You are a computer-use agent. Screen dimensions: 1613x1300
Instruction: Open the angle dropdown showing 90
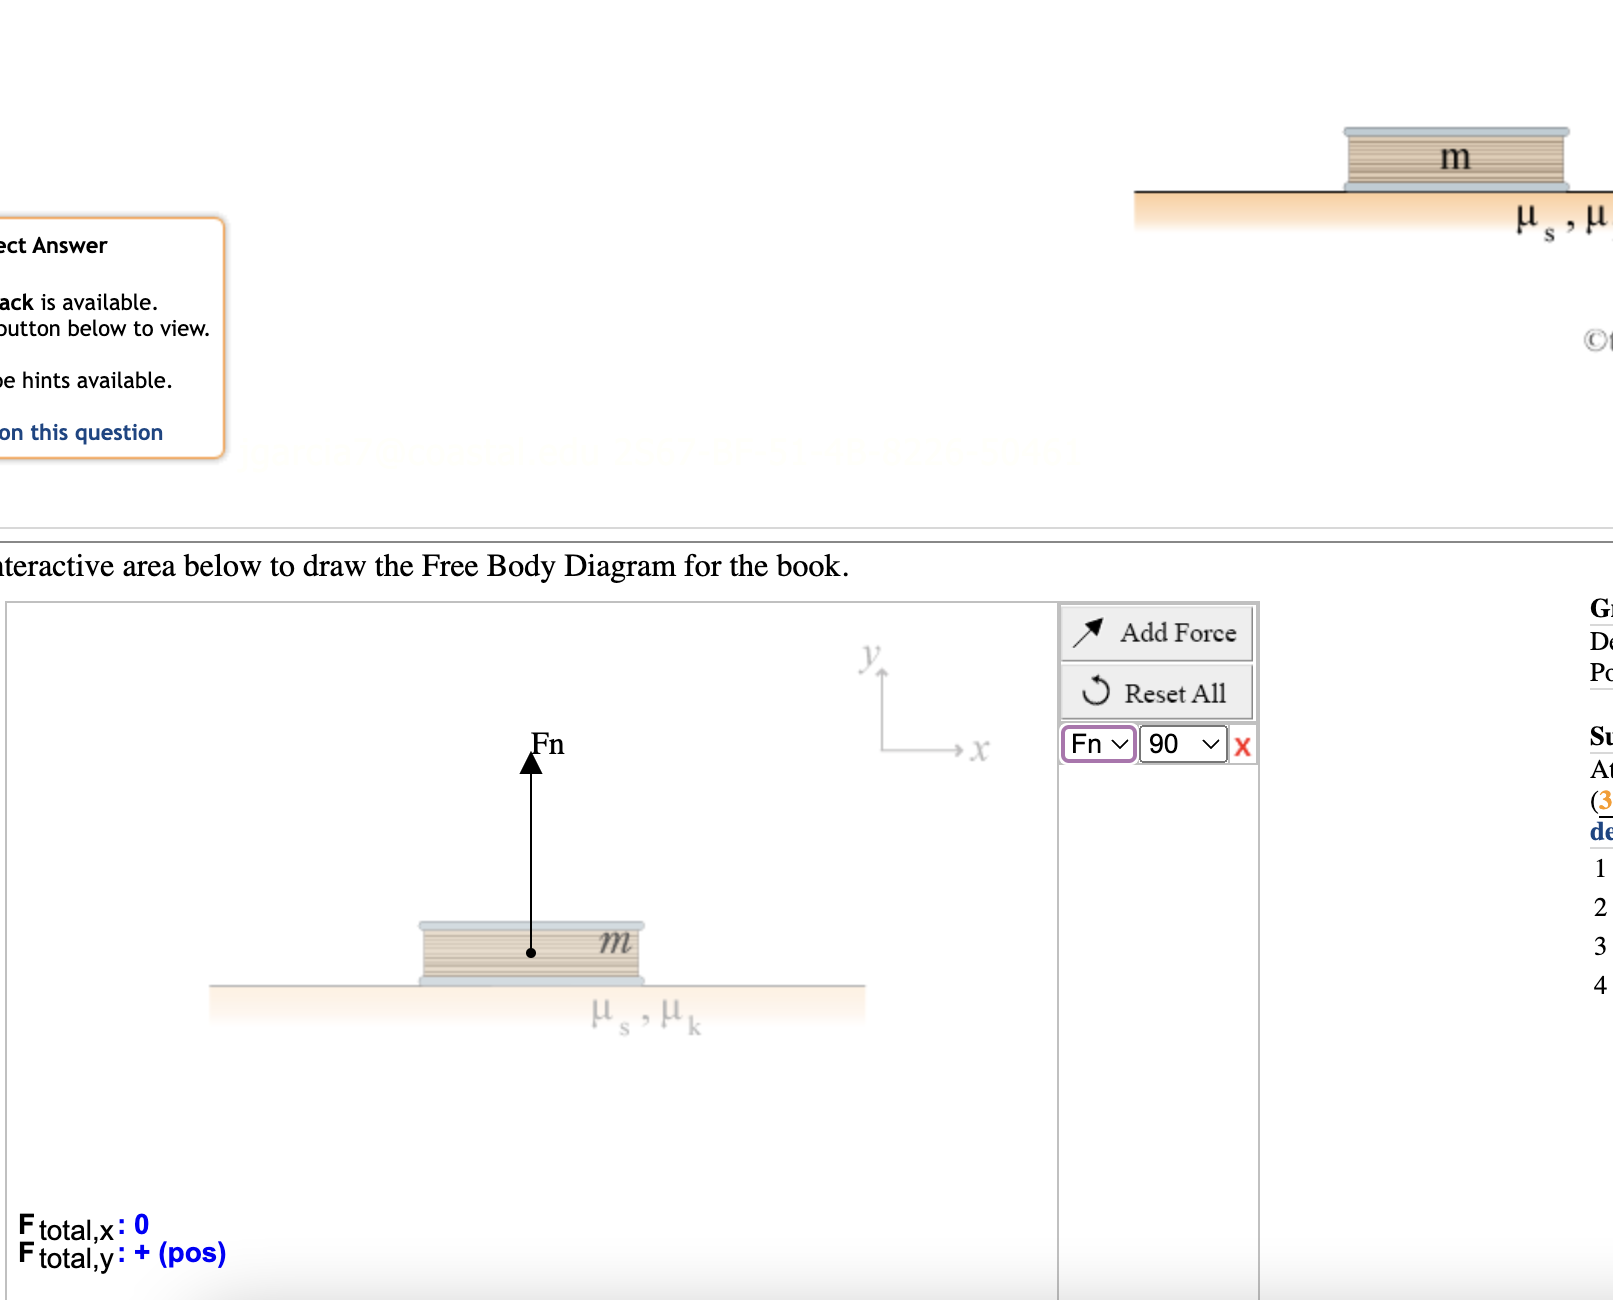click(1183, 745)
